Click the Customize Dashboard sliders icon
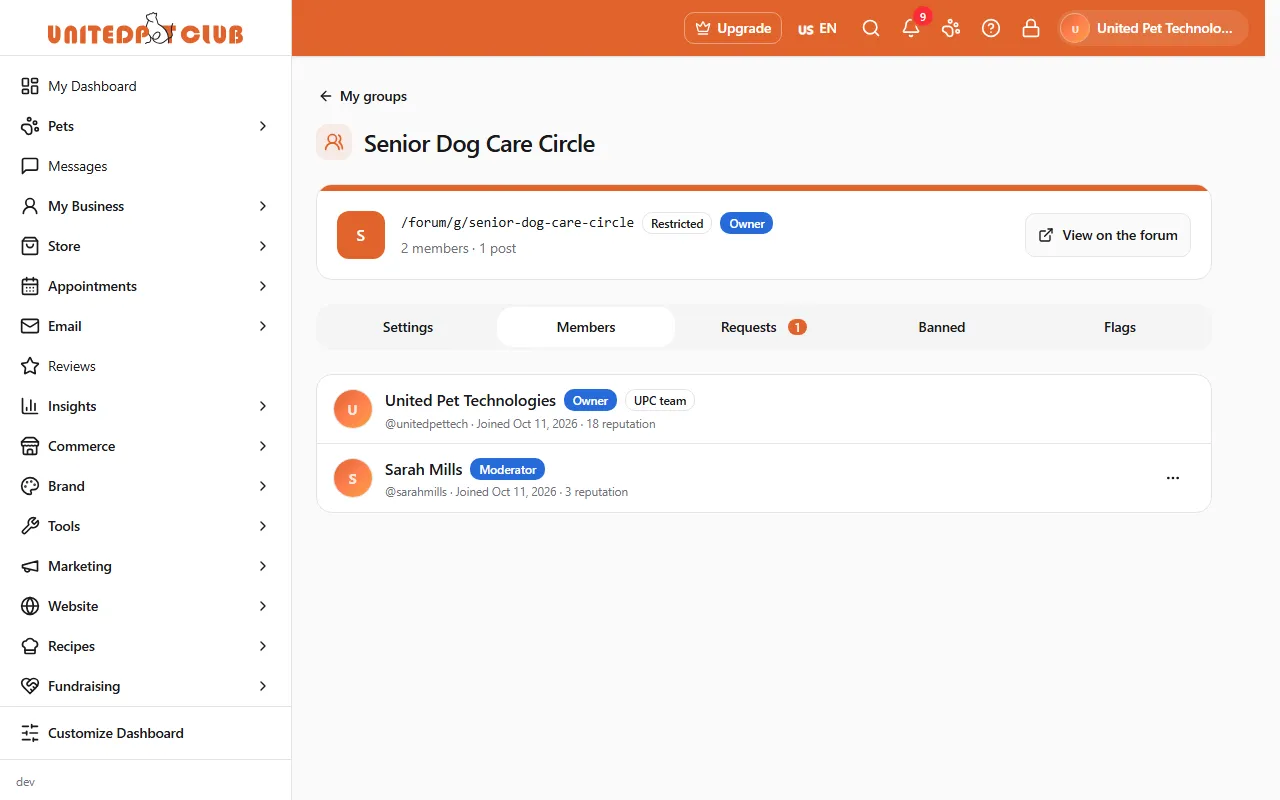 [x=30, y=733]
